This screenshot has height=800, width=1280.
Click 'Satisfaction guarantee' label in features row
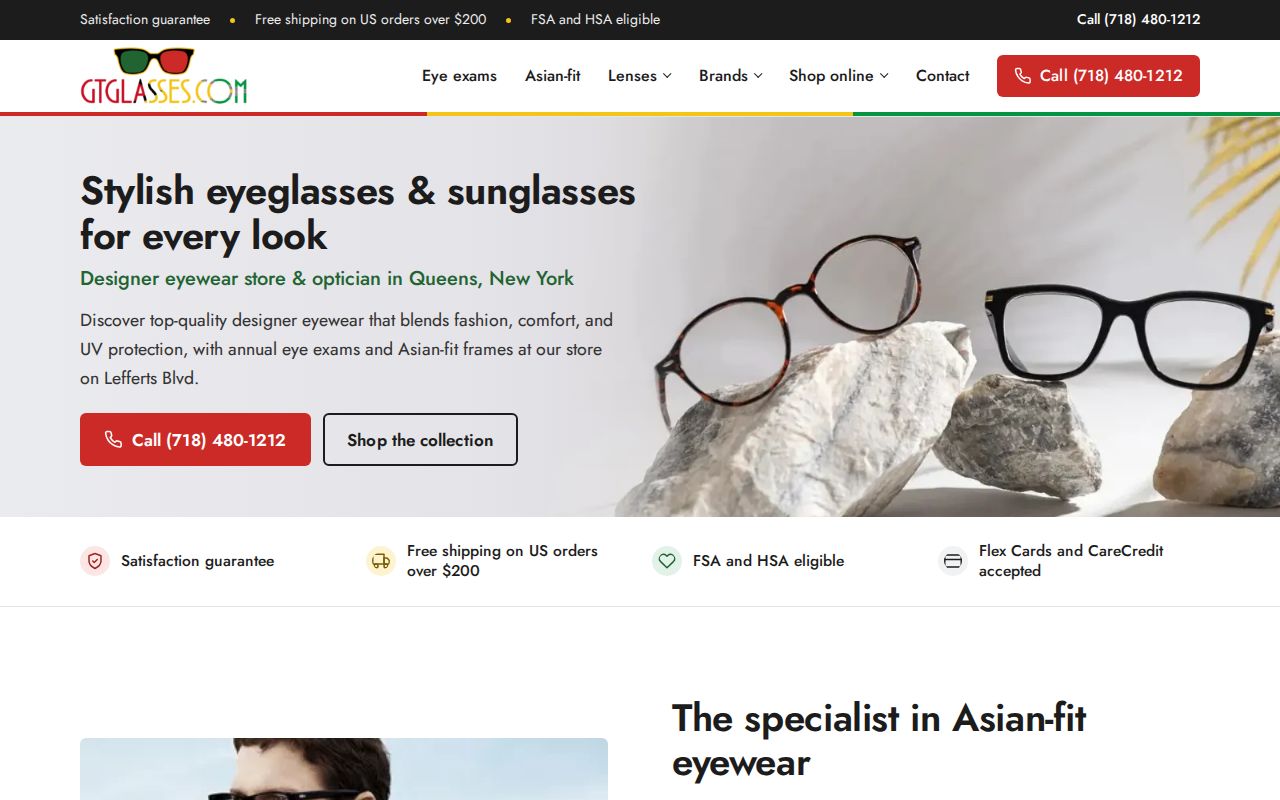click(197, 561)
